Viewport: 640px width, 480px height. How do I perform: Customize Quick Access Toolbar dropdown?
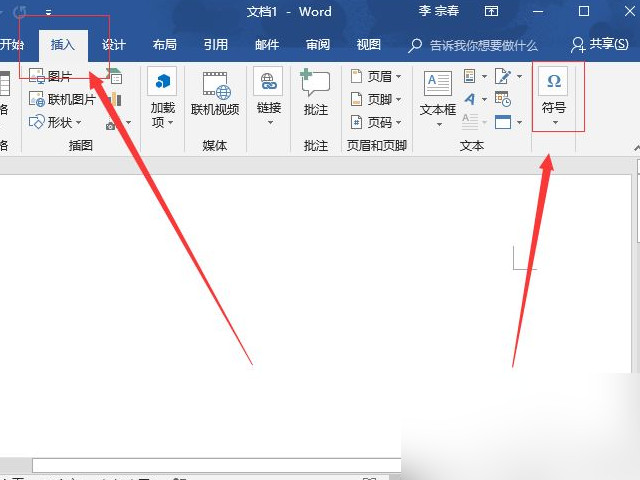(49, 13)
